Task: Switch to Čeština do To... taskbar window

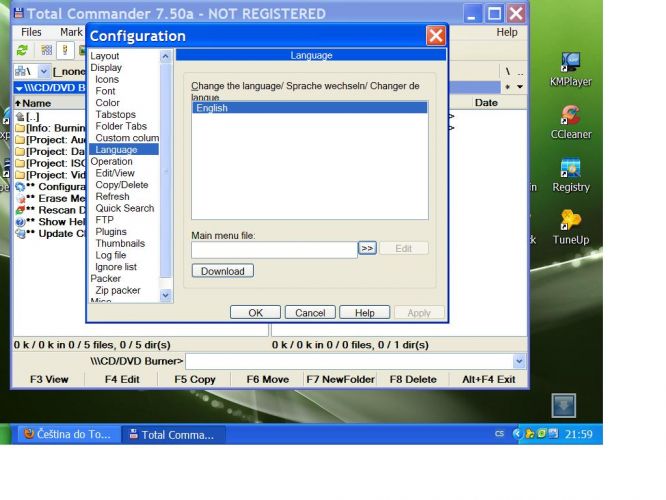Action: coord(68,434)
